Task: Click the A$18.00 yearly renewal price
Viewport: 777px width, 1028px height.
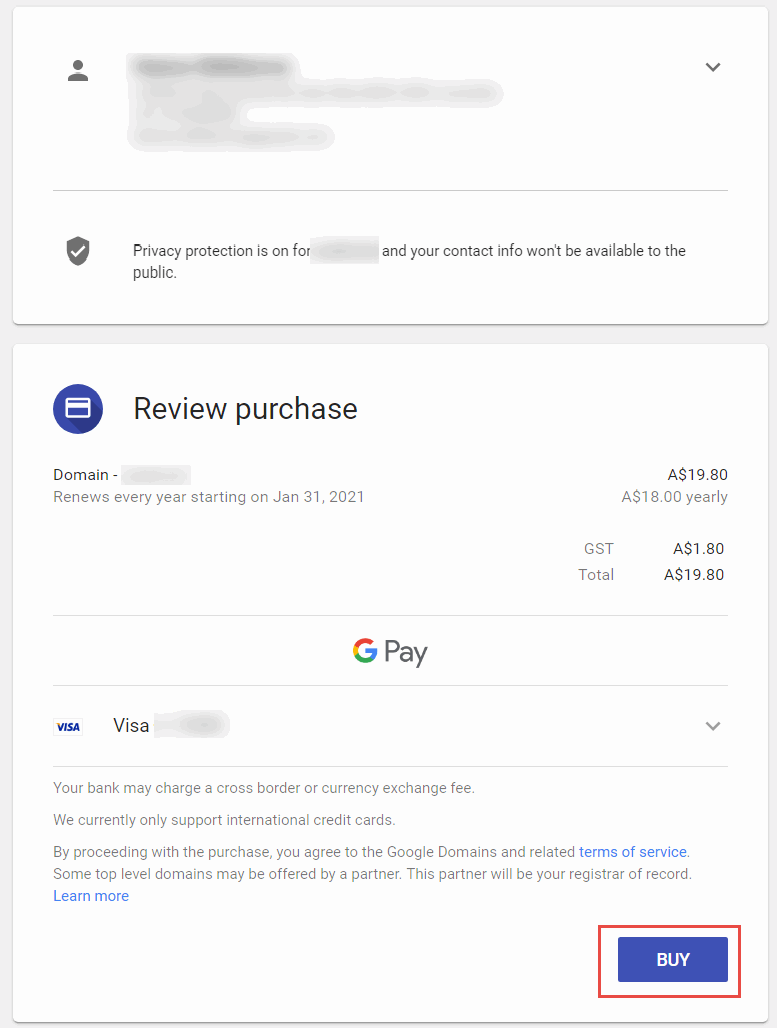Action: pyautogui.click(x=675, y=497)
